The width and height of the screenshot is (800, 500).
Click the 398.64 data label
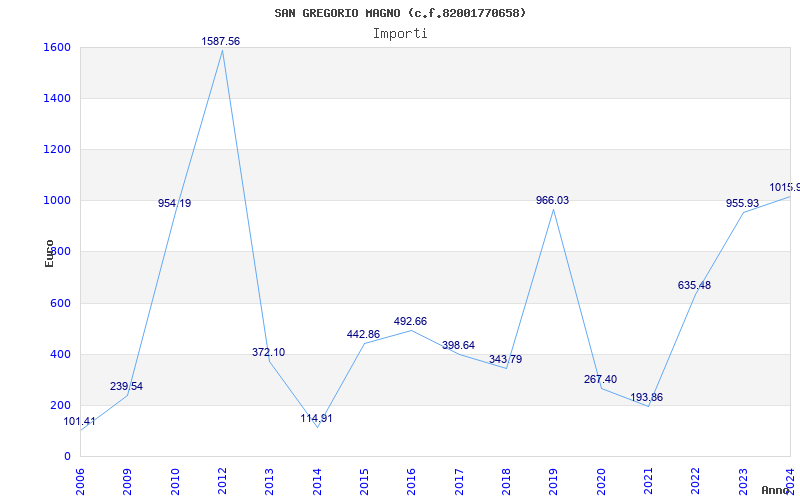[458, 345]
